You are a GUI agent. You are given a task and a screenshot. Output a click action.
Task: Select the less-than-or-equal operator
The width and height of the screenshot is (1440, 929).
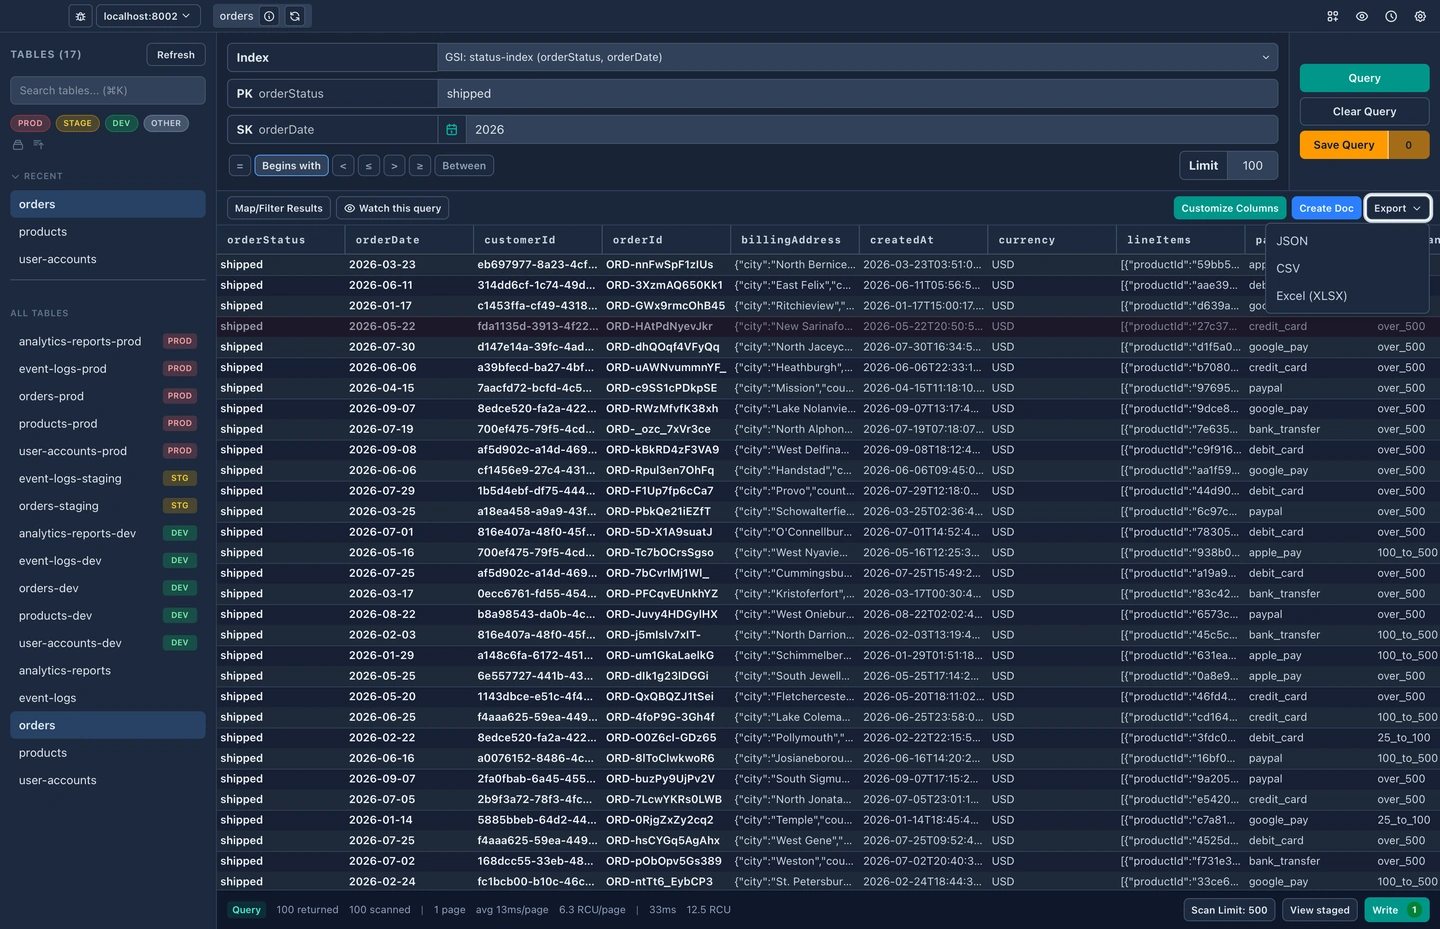click(x=369, y=166)
